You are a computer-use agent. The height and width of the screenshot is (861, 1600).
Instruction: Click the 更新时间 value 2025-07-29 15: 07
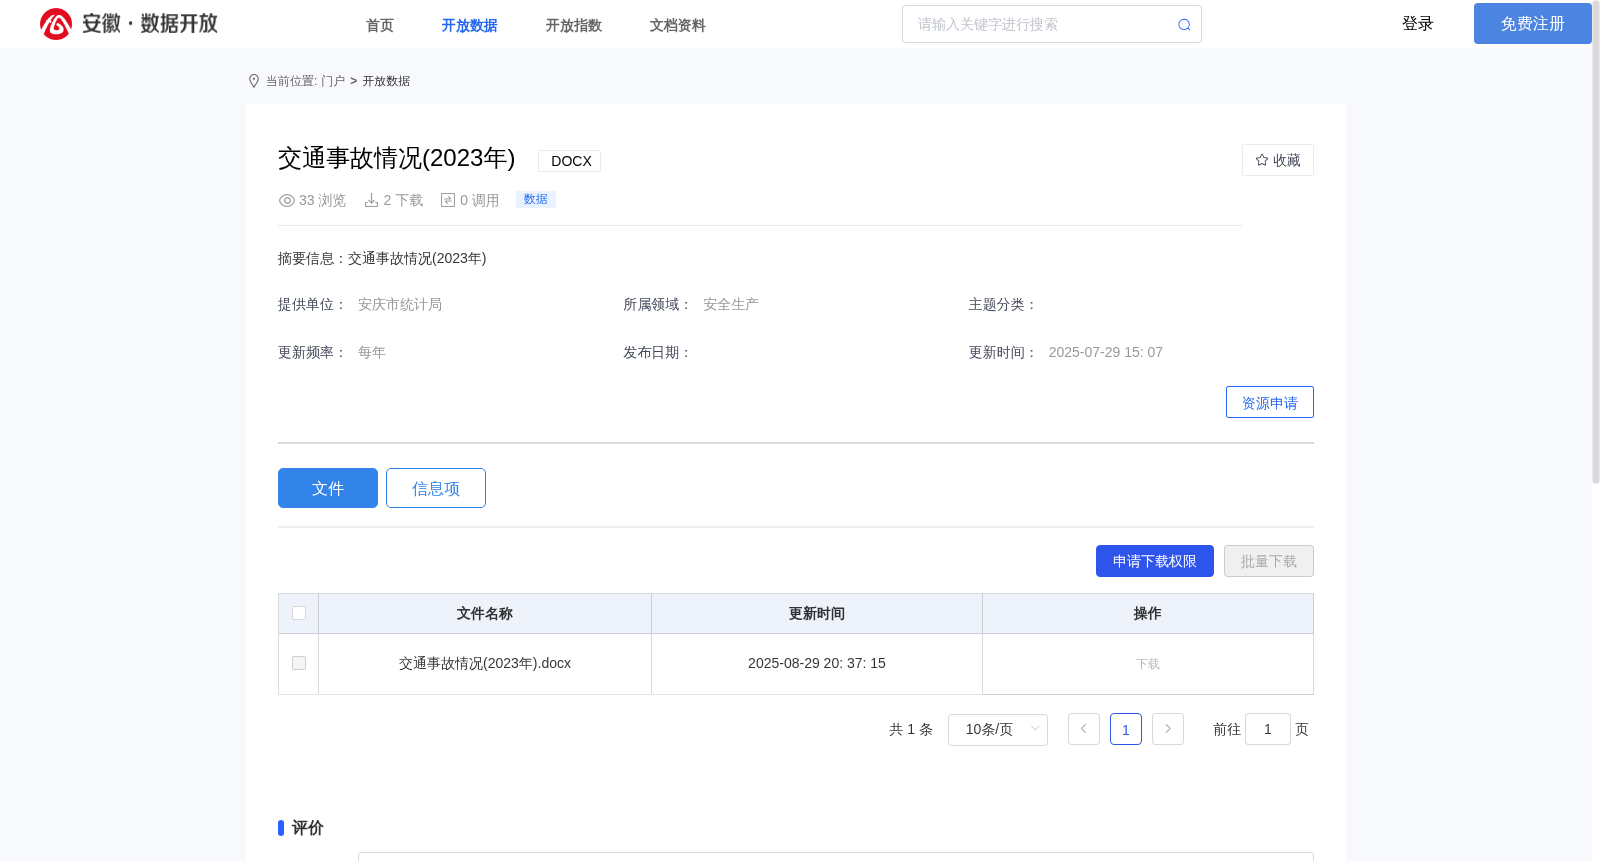(1106, 352)
